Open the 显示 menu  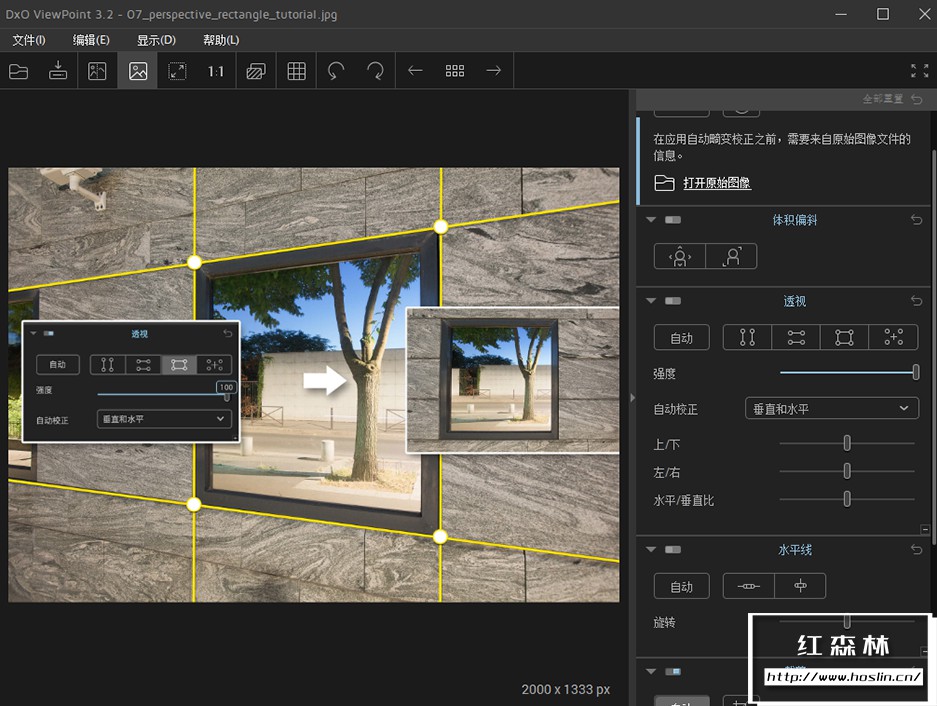[154, 40]
